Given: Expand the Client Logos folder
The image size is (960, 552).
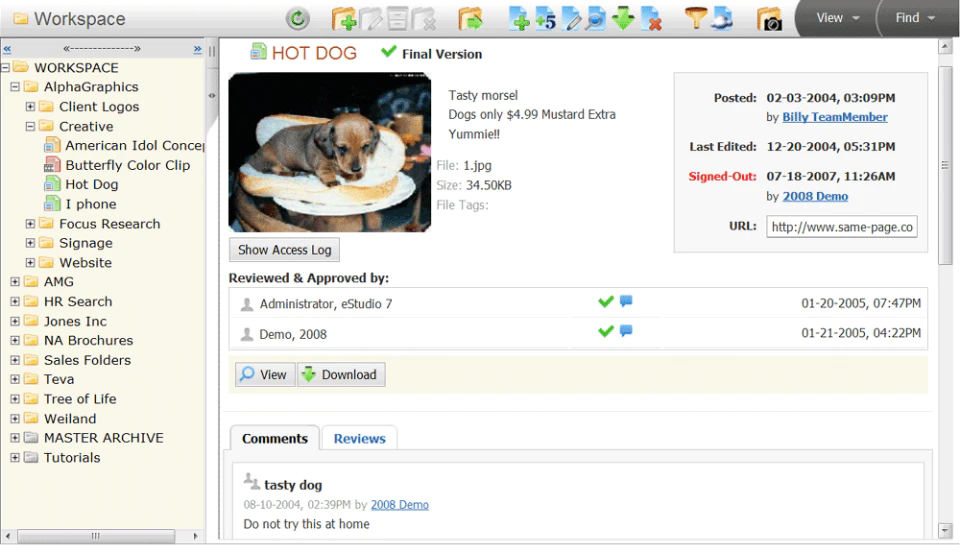Looking at the screenshot, I should pyautogui.click(x=30, y=106).
